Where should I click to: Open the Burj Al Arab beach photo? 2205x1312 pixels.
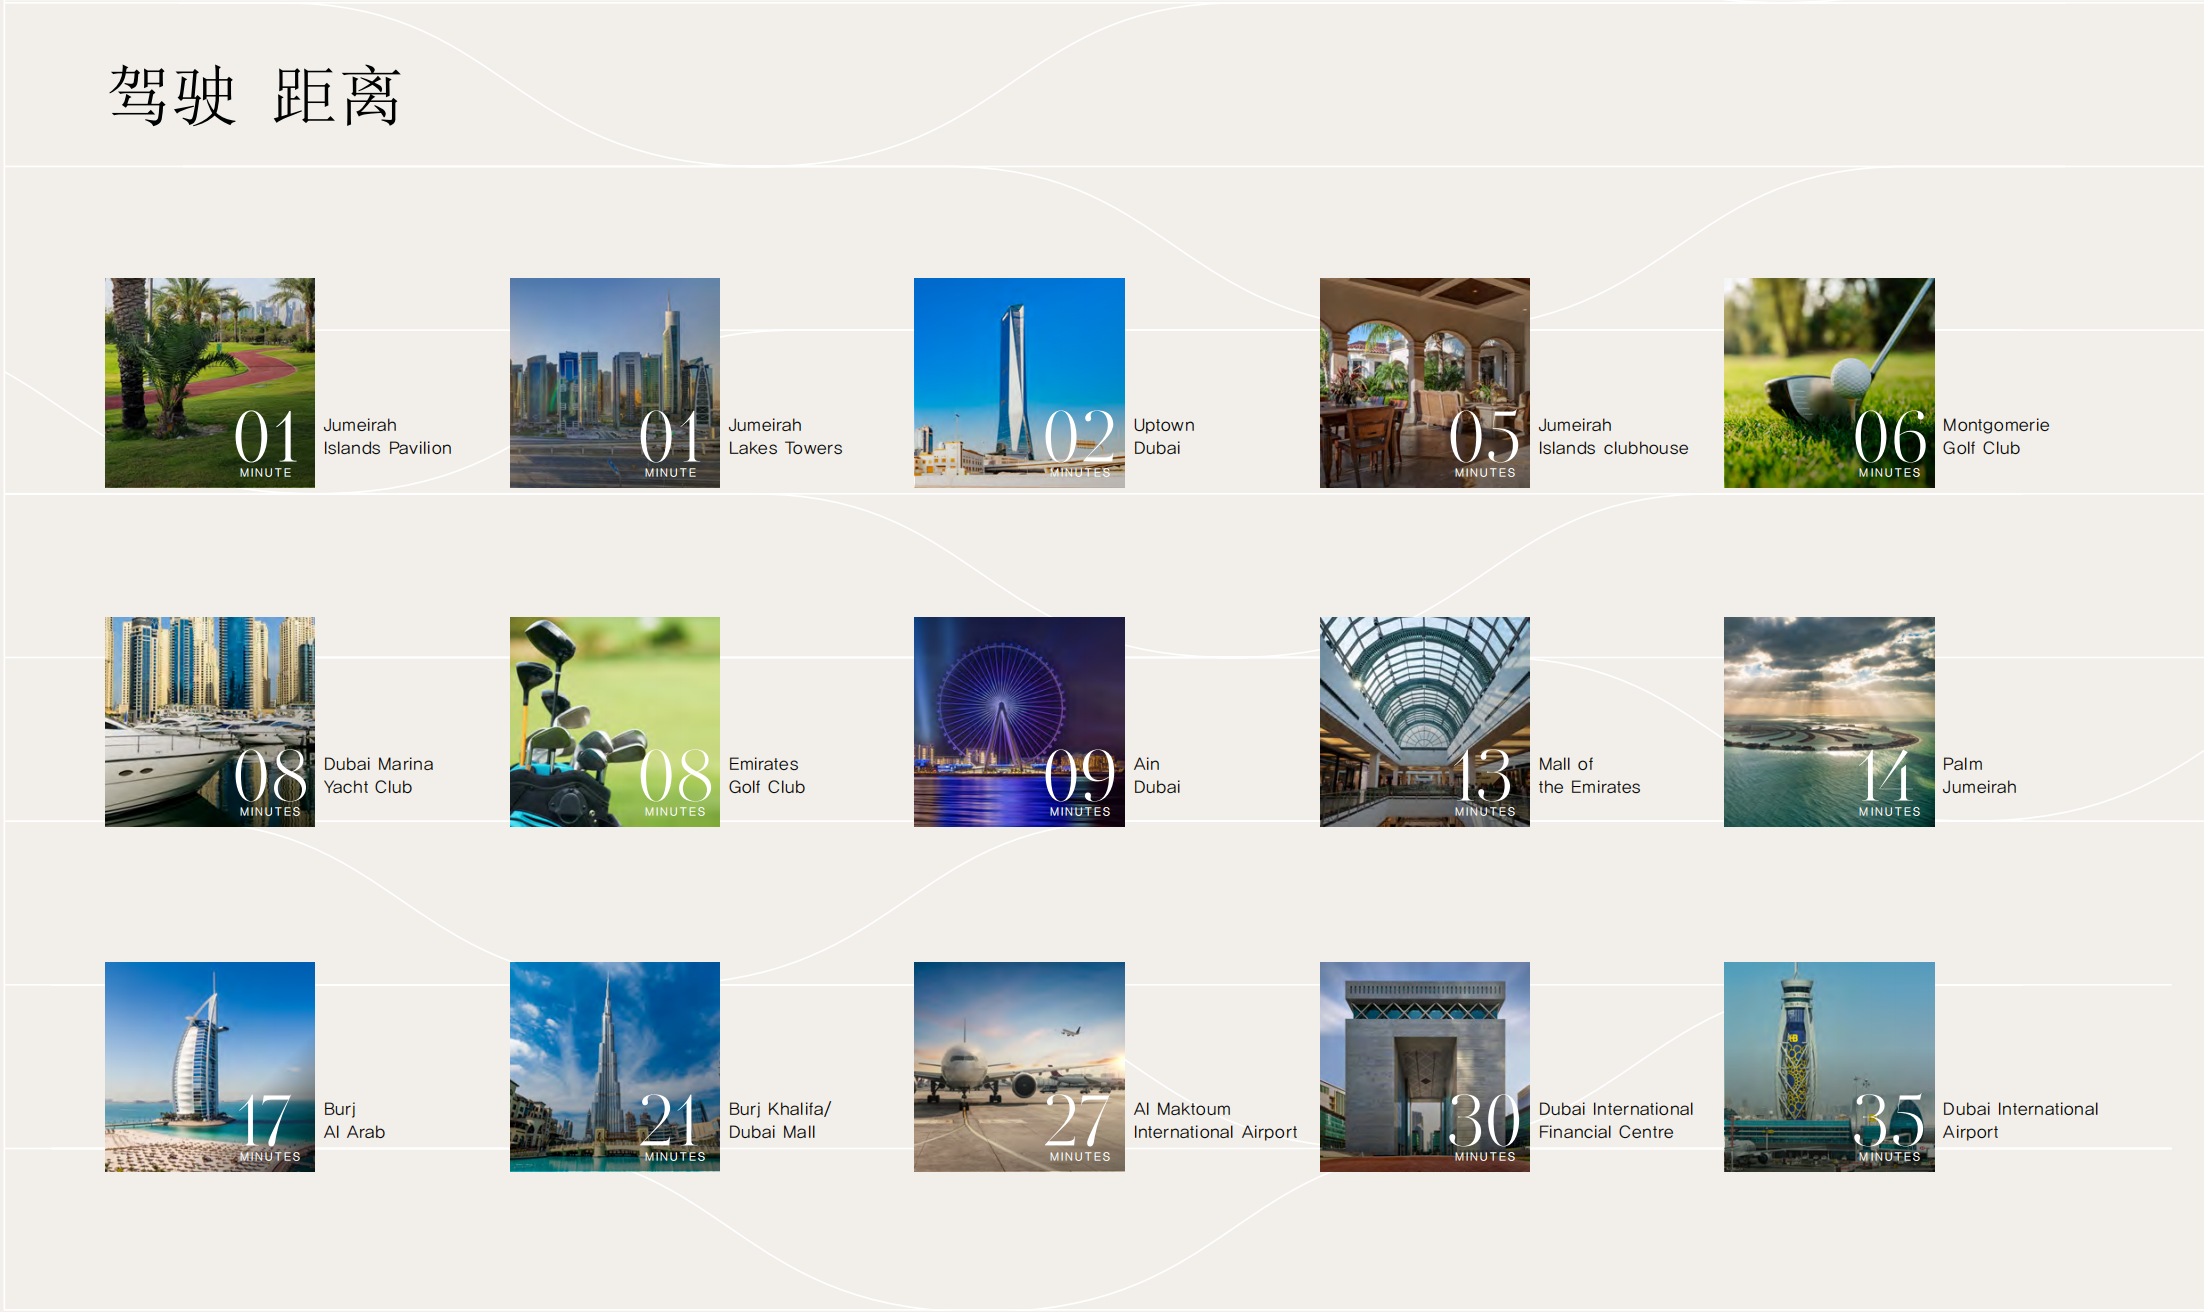click(210, 1067)
